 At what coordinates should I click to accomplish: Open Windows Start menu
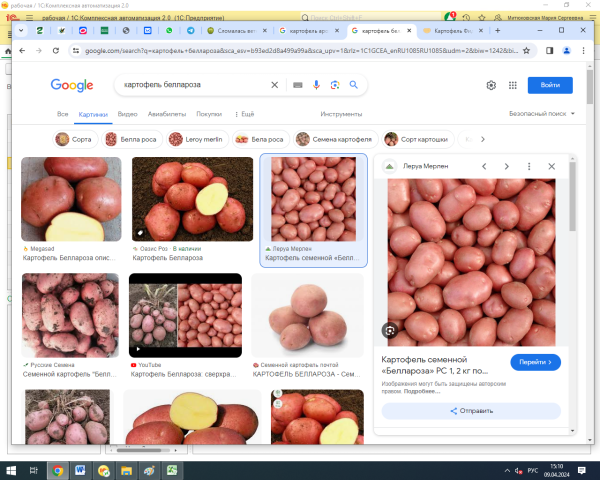(12, 469)
